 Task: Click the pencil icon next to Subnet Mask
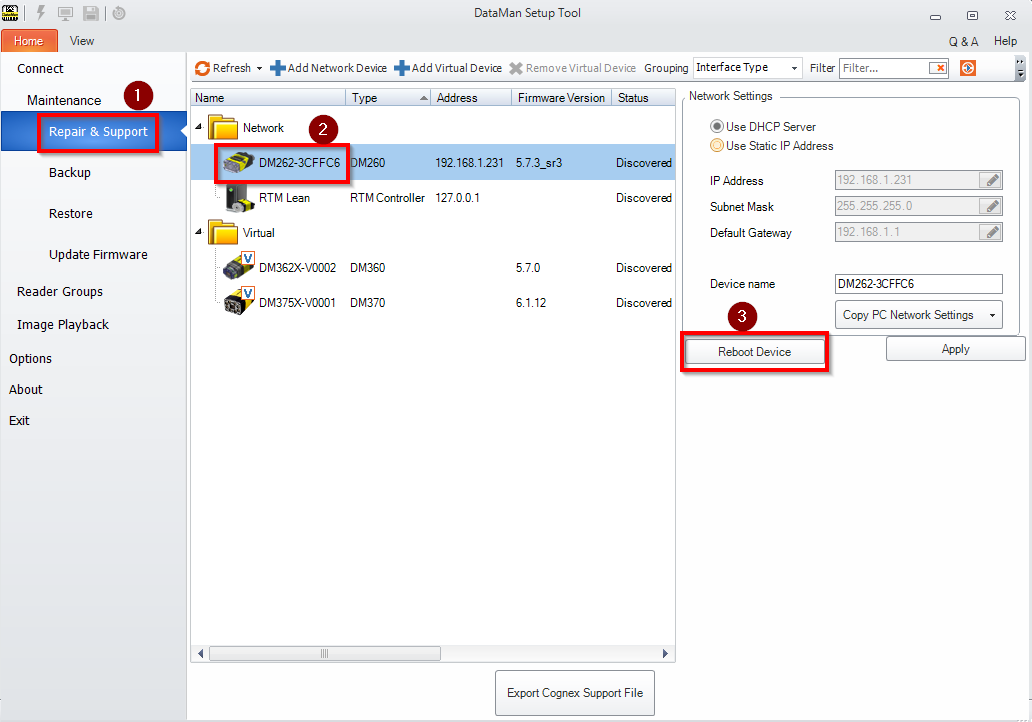pyautogui.click(x=991, y=207)
